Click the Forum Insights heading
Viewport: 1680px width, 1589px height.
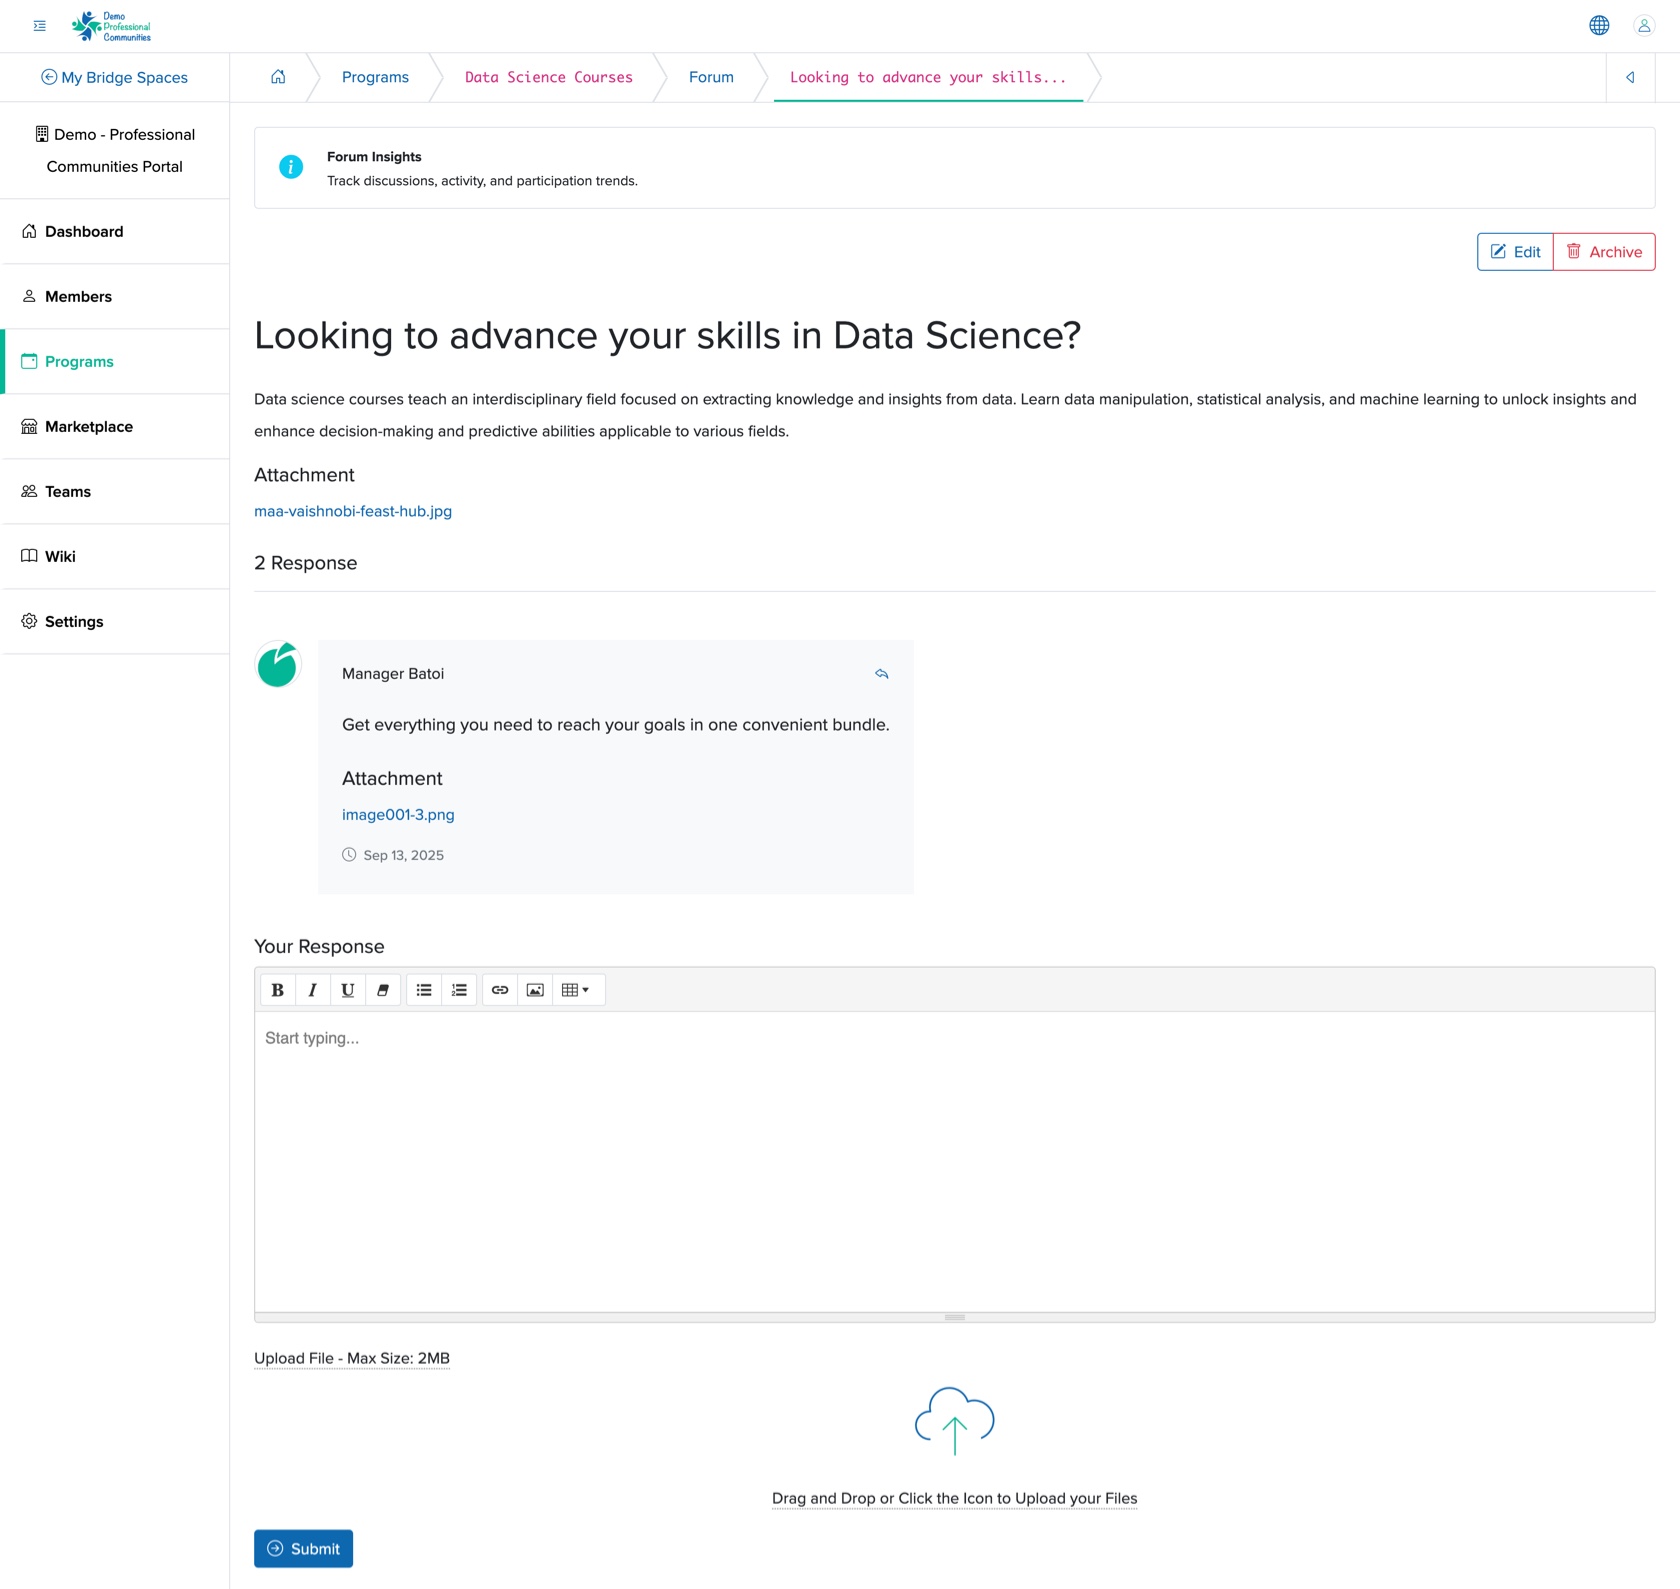tap(374, 157)
